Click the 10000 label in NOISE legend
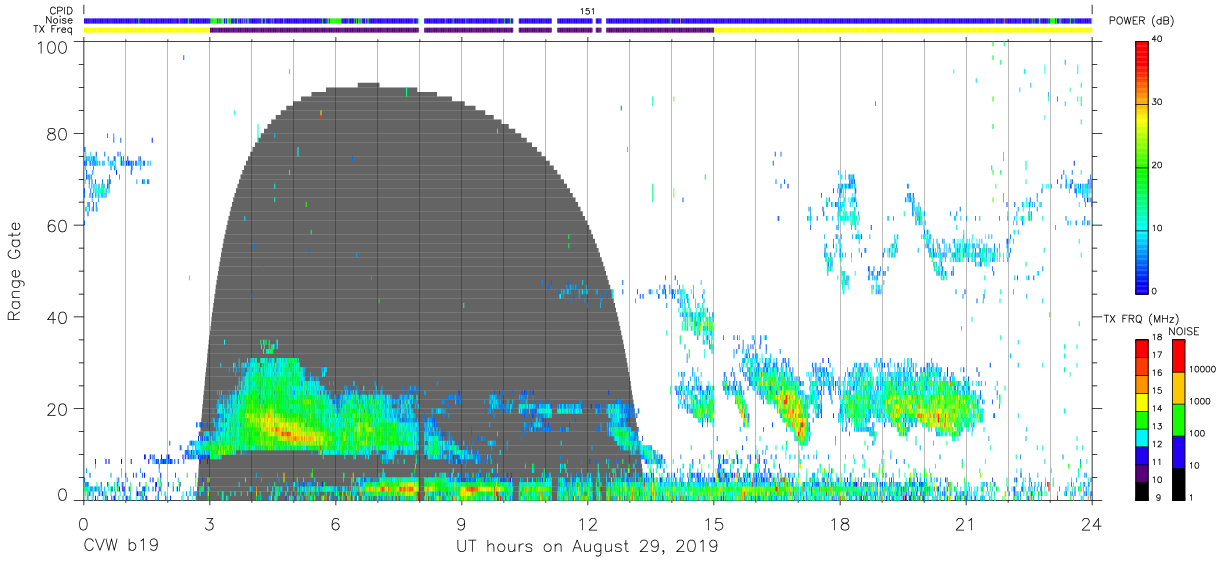The height and width of the screenshot is (567, 1228). coord(1202,369)
